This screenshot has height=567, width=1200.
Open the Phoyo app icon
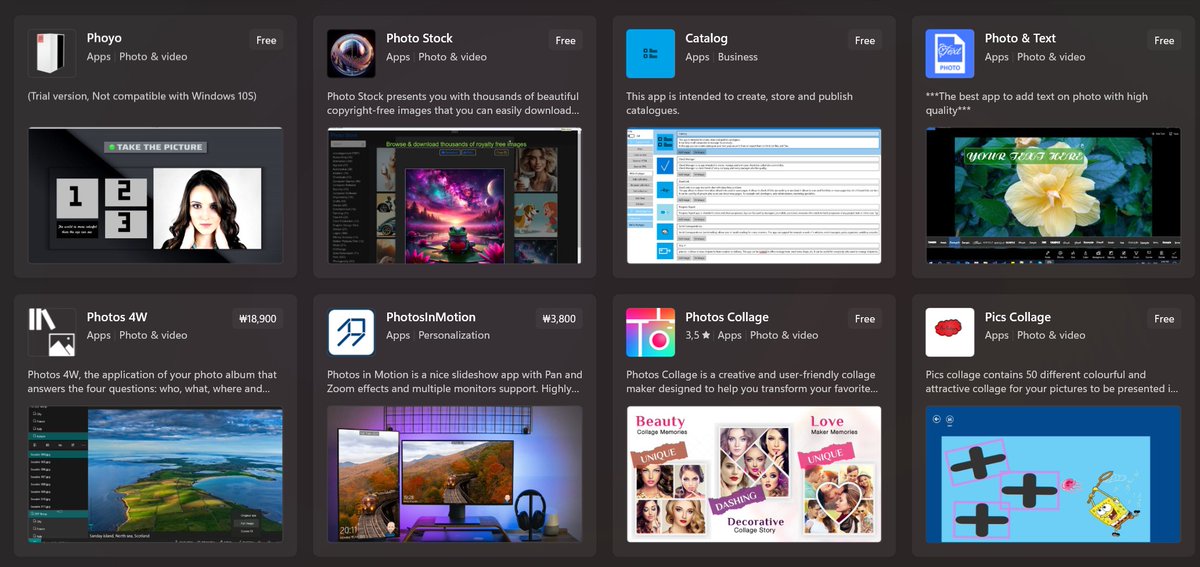(x=52, y=54)
